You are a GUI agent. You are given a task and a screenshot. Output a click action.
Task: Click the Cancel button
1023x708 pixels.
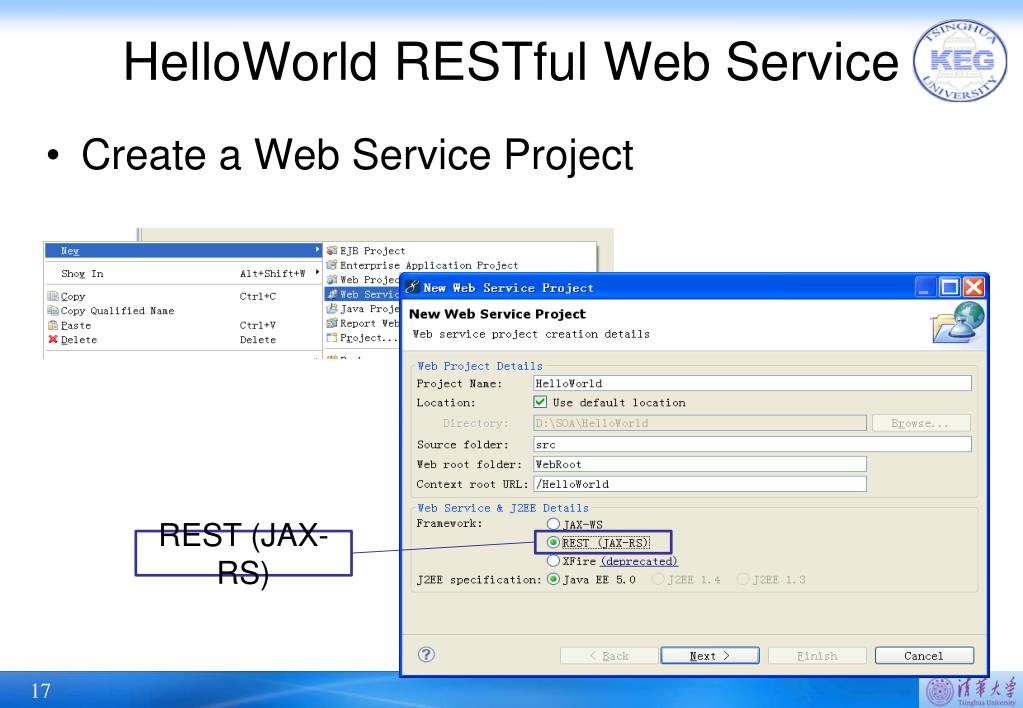(924, 656)
